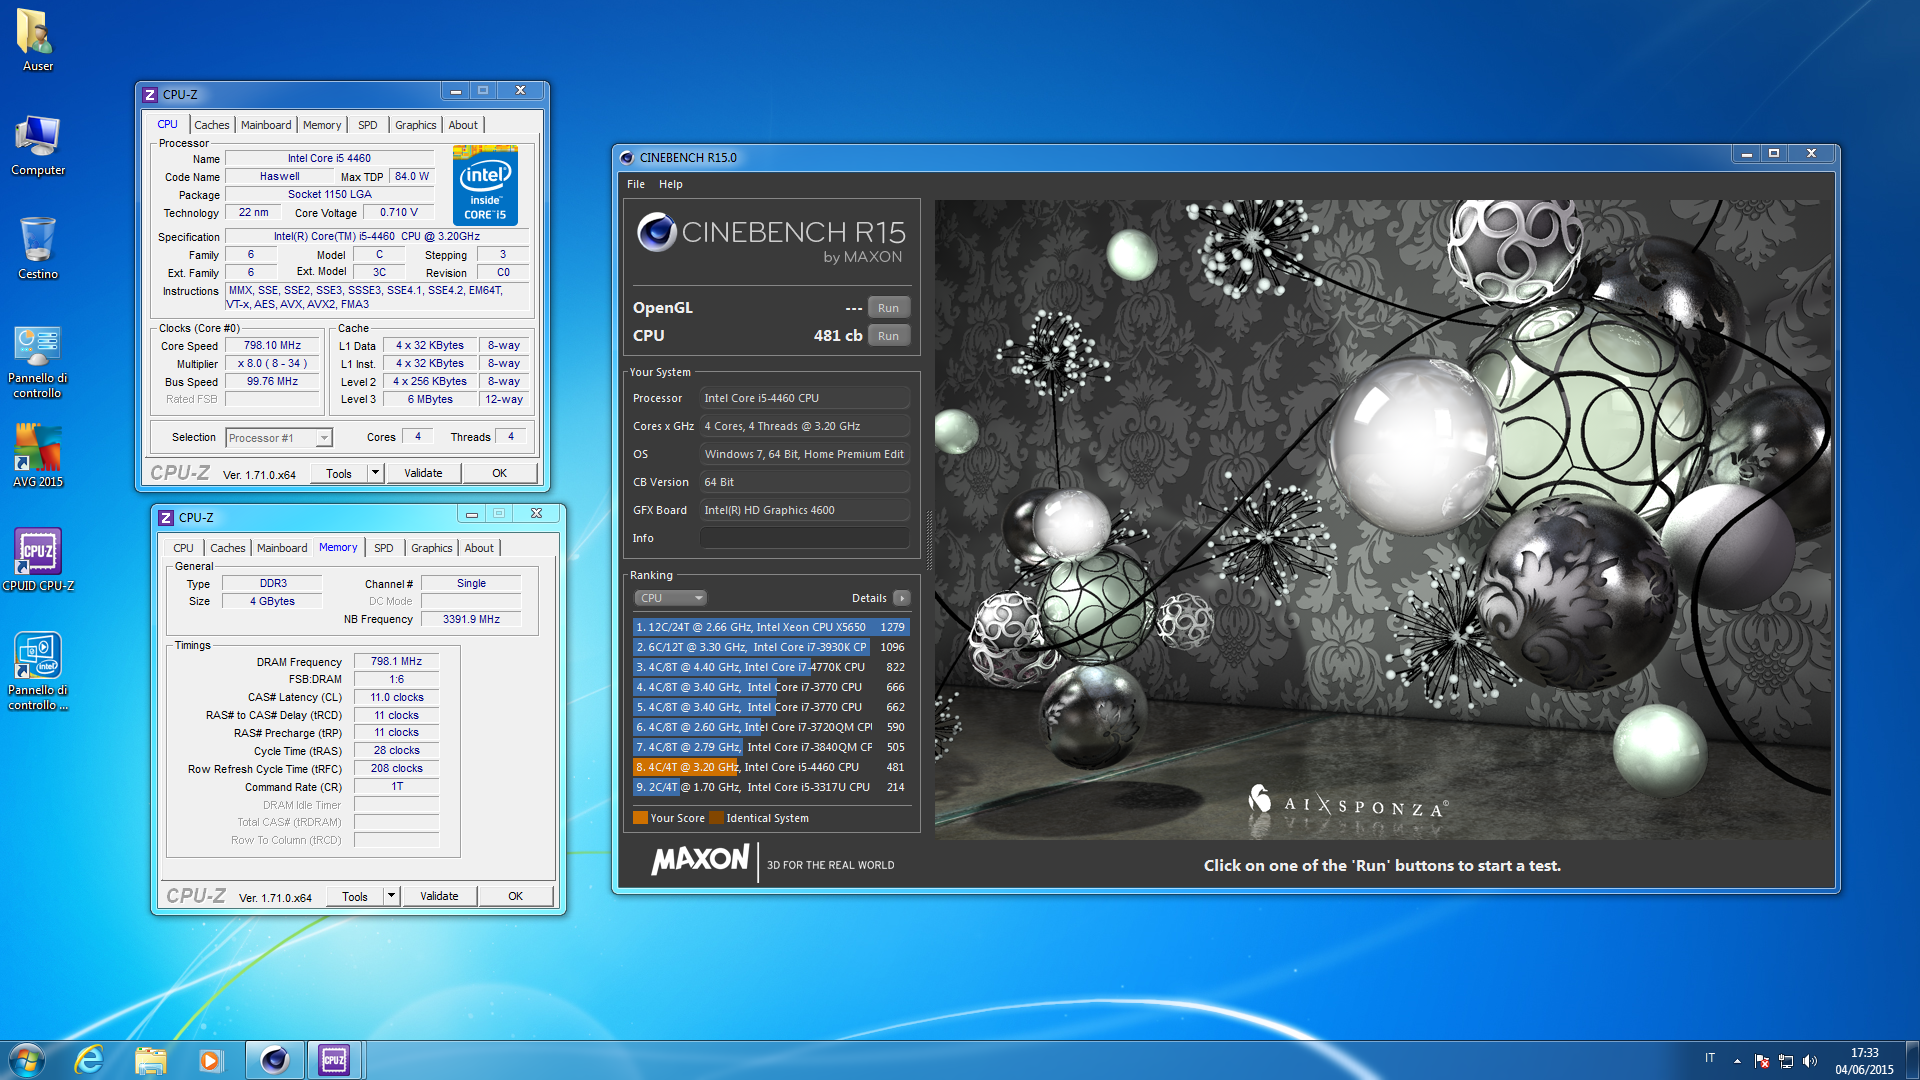1920x1080 pixels.
Task: Click Validate in top CPU-Z window
Action: (423, 474)
